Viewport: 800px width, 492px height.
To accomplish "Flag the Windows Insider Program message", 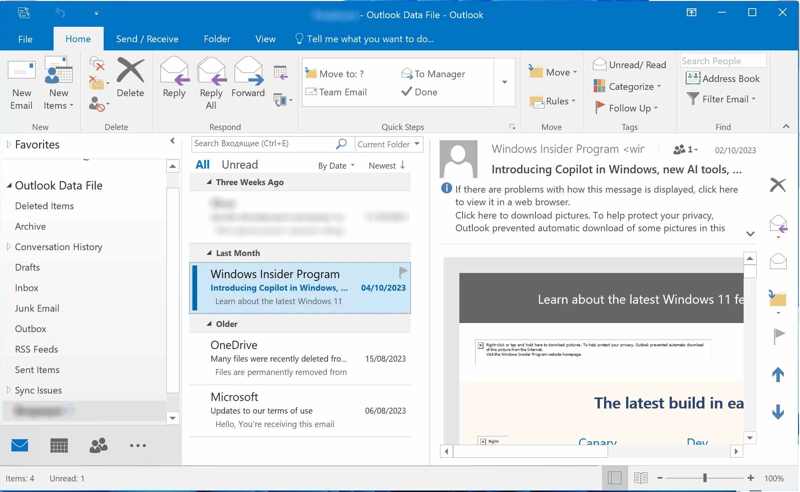I will [x=403, y=272].
